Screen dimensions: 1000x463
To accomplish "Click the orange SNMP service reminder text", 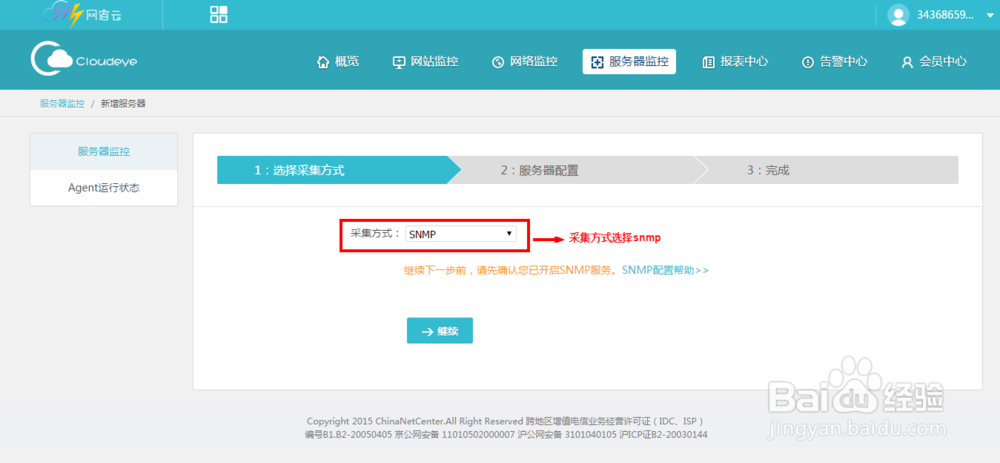I will [511, 270].
